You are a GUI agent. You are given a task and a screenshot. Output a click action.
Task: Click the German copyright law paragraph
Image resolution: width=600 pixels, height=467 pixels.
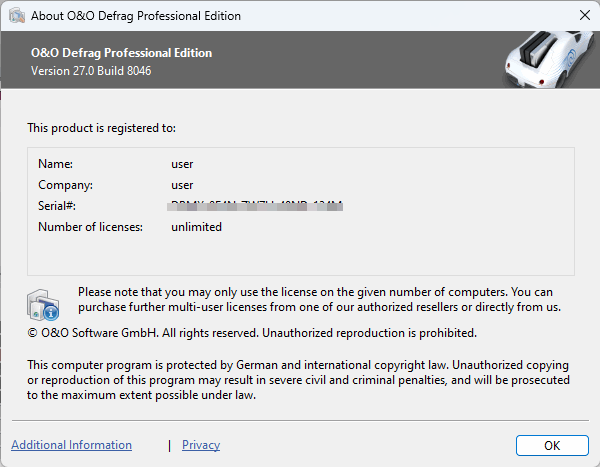pos(298,380)
